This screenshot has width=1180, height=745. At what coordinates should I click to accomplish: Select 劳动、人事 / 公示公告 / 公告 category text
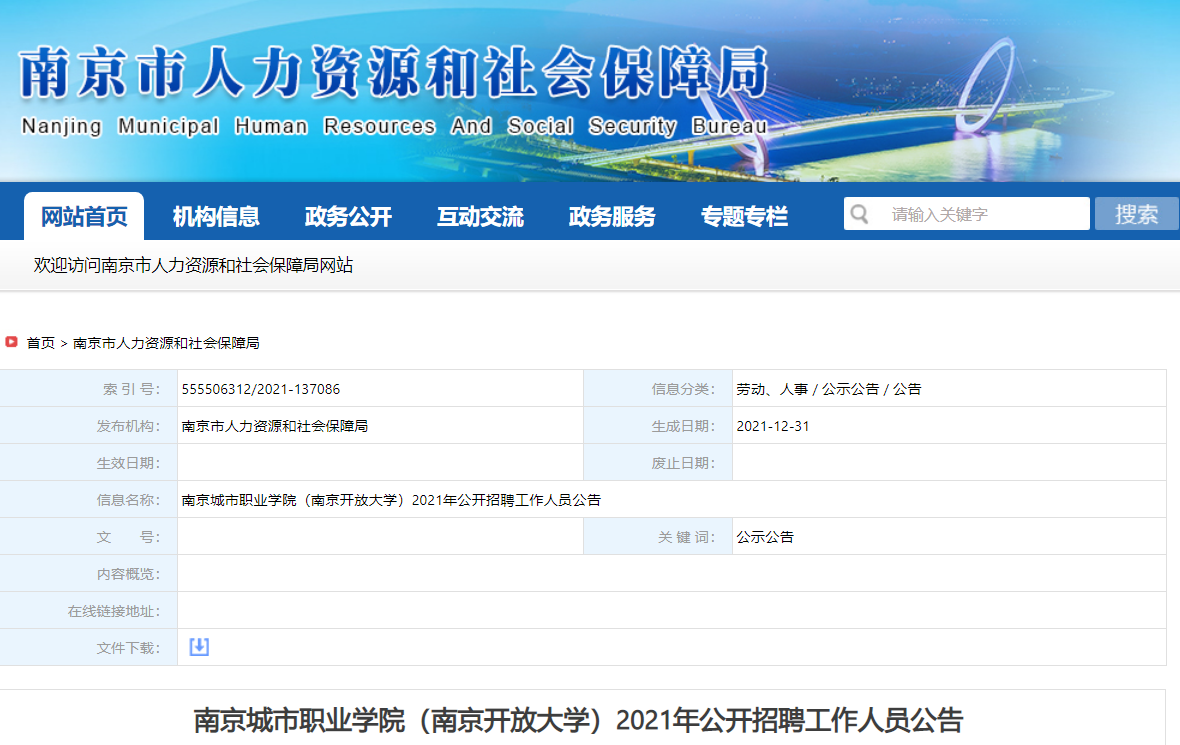coord(829,389)
